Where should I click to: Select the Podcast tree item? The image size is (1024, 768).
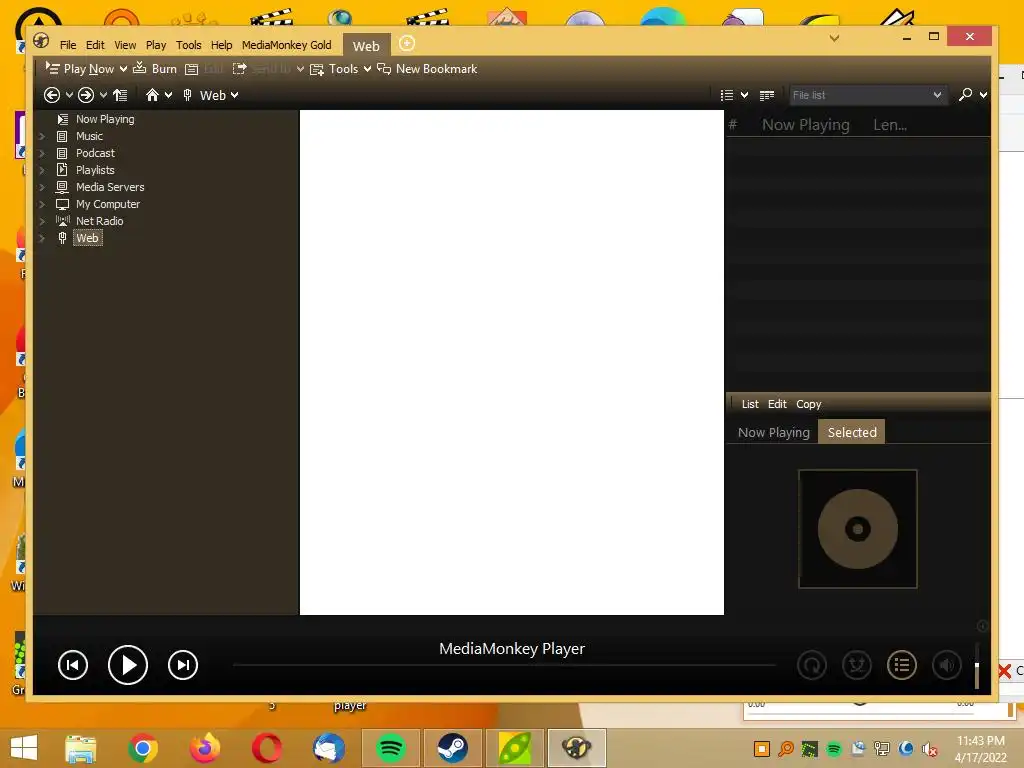(95, 153)
